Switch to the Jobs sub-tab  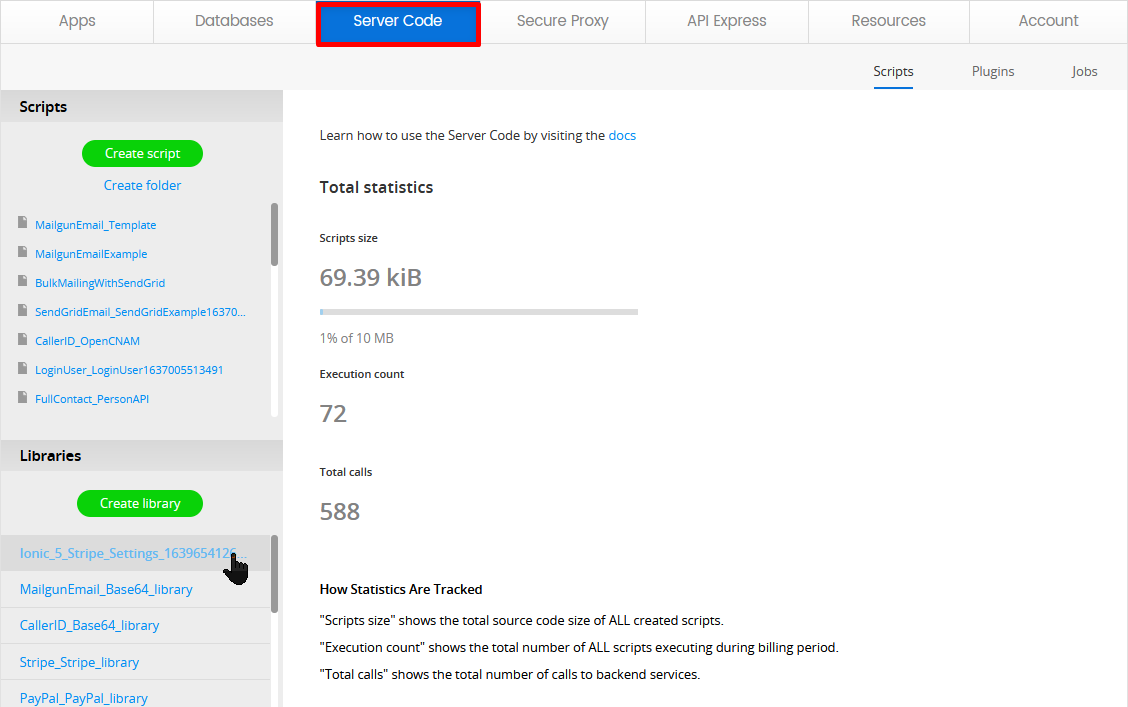tap(1084, 72)
